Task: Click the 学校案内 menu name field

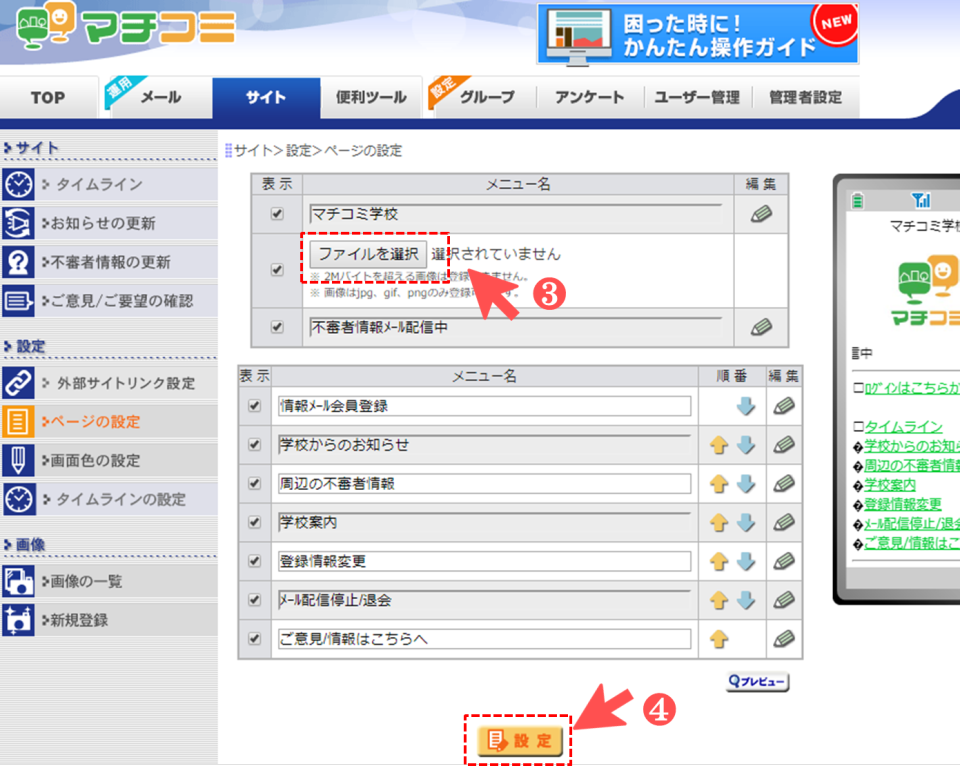Action: tap(484, 523)
